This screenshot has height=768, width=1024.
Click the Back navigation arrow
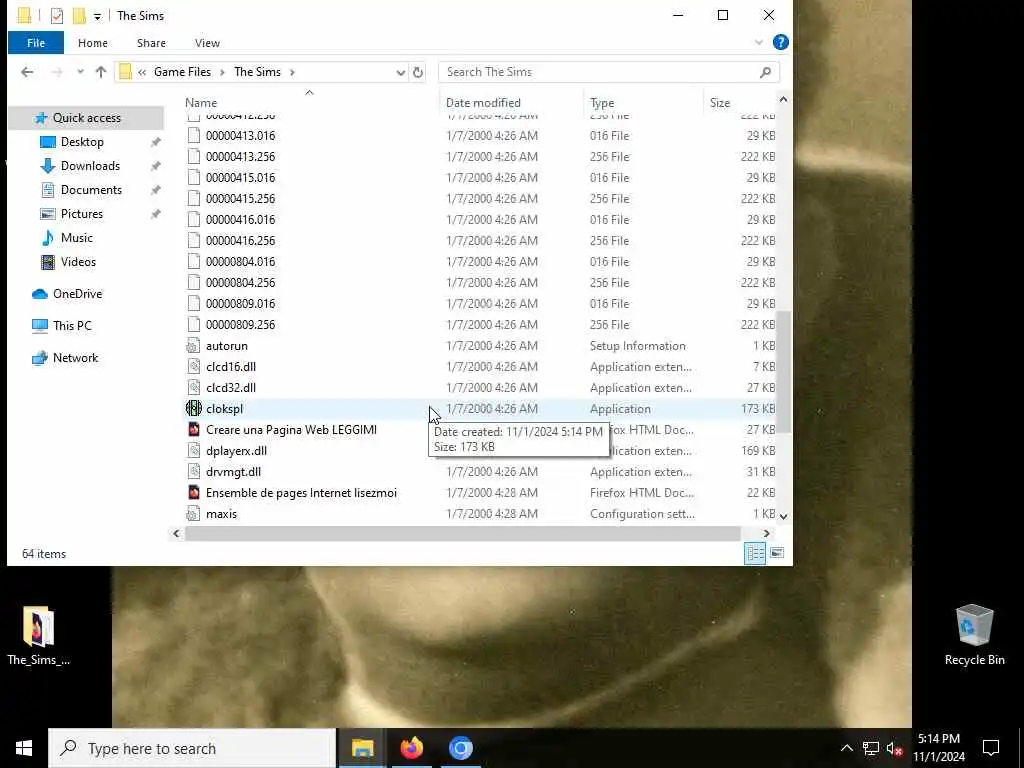click(27, 72)
